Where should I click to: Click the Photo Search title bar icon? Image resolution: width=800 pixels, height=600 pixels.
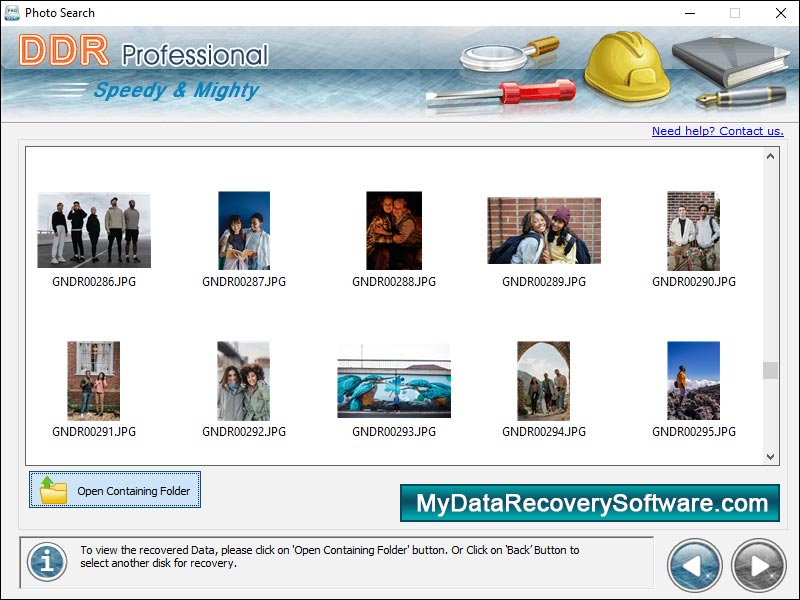tap(11, 13)
